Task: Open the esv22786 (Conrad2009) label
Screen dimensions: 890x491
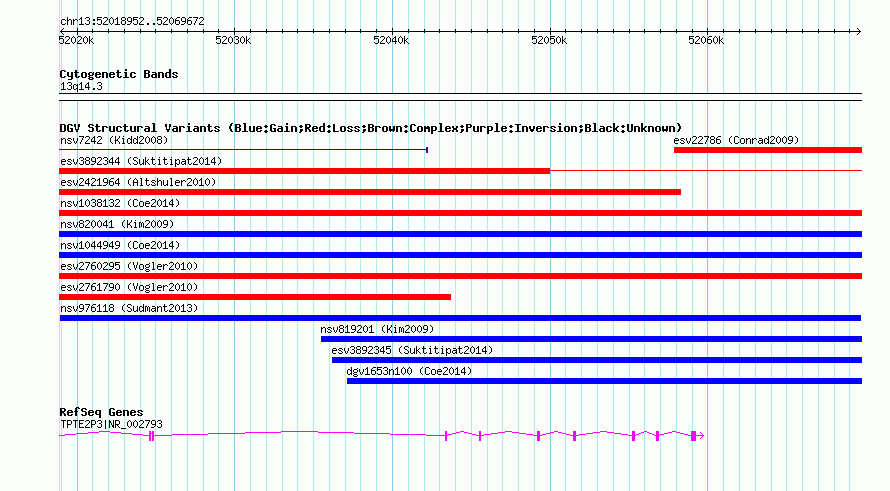Action: pyautogui.click(x=736, y=140)
